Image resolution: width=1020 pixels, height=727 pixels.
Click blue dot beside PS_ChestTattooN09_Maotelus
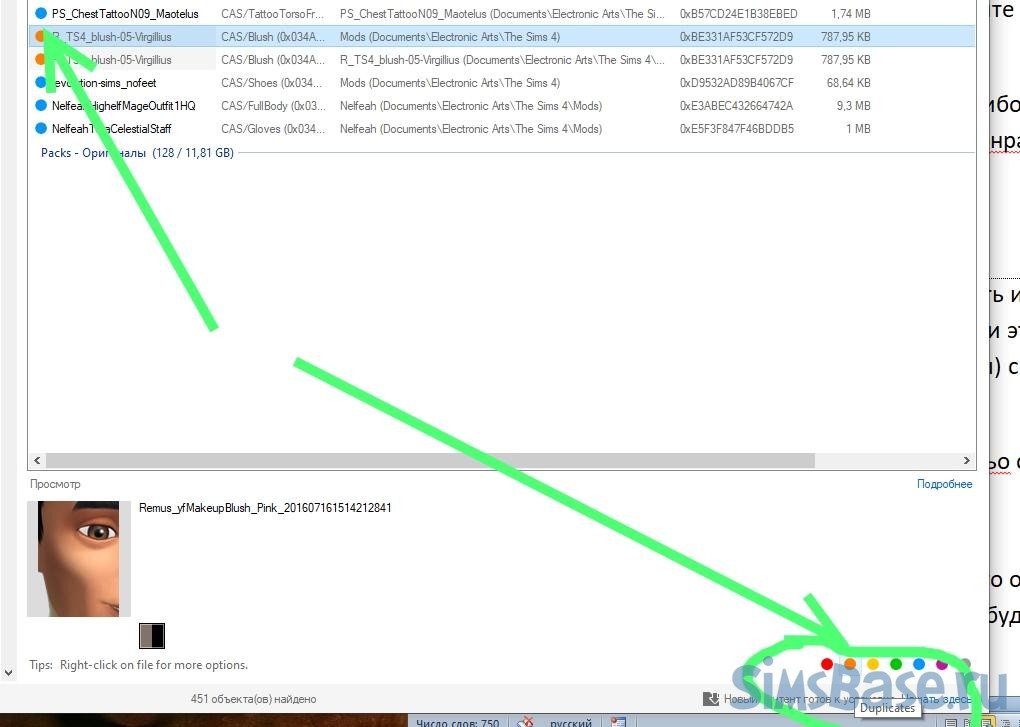coord(41,14)
